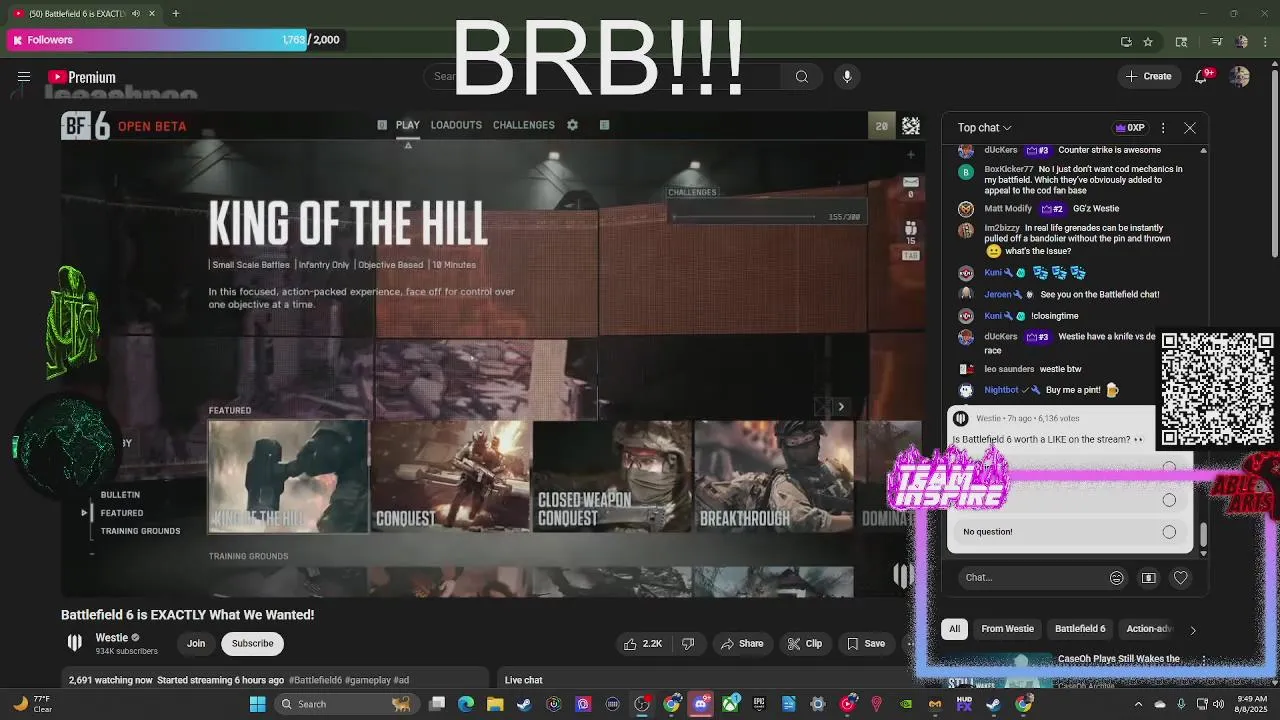Click the Conquest mode thumbnail in video
The width and height of the screenshot is (1280, 720).
(x=451, y=476)
